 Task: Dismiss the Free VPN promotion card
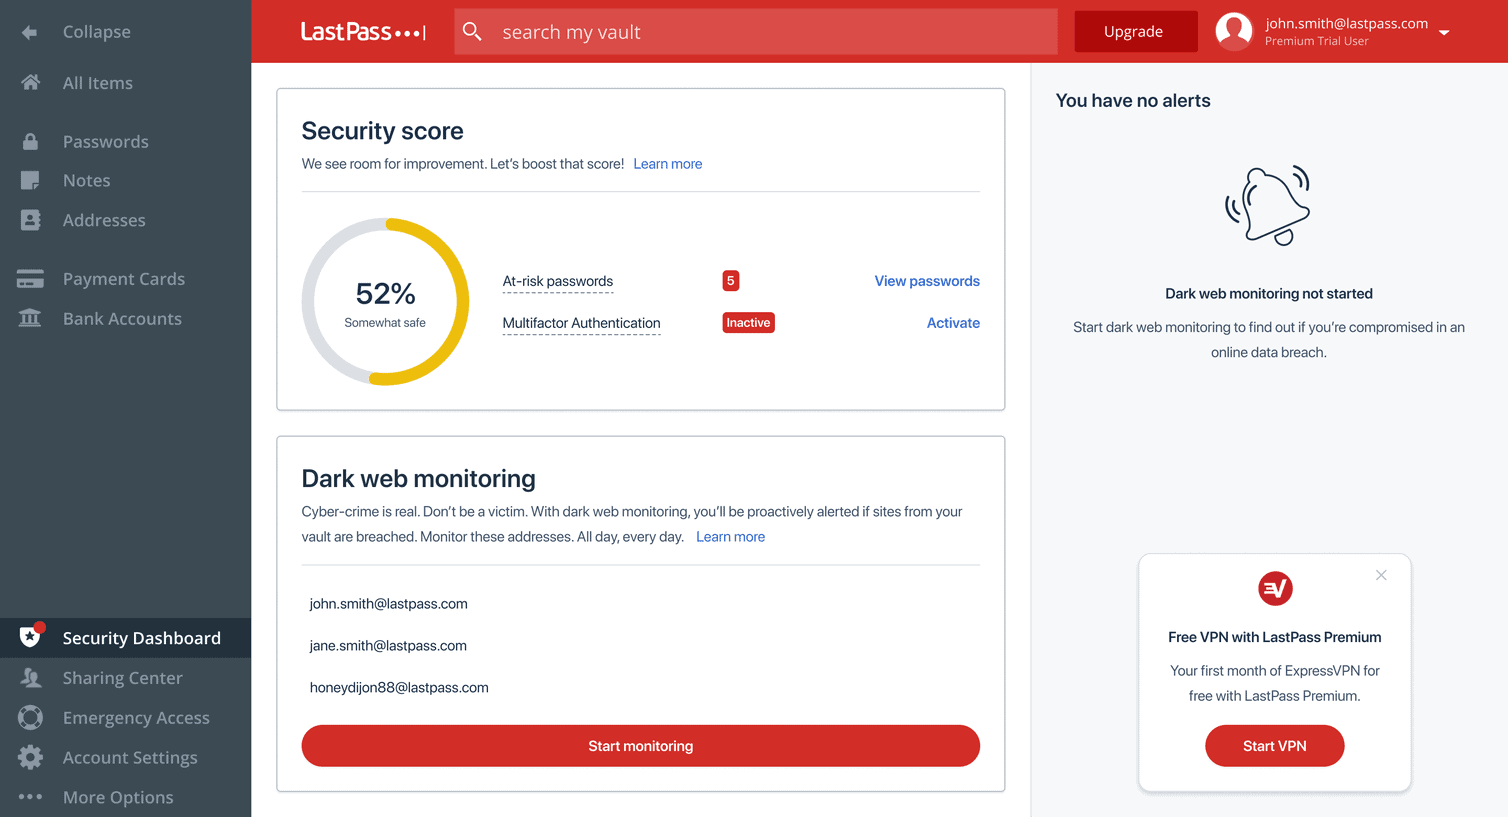1381,575
